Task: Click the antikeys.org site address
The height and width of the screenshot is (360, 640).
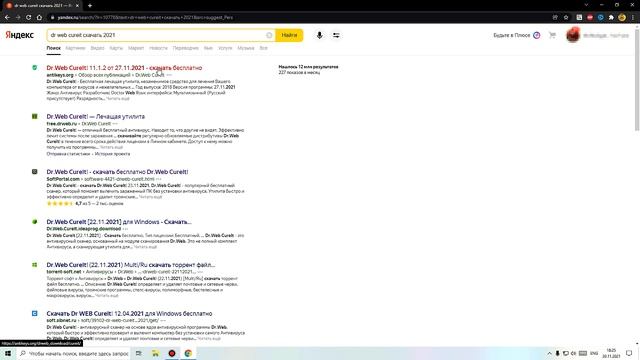Action: coord(60,75)
